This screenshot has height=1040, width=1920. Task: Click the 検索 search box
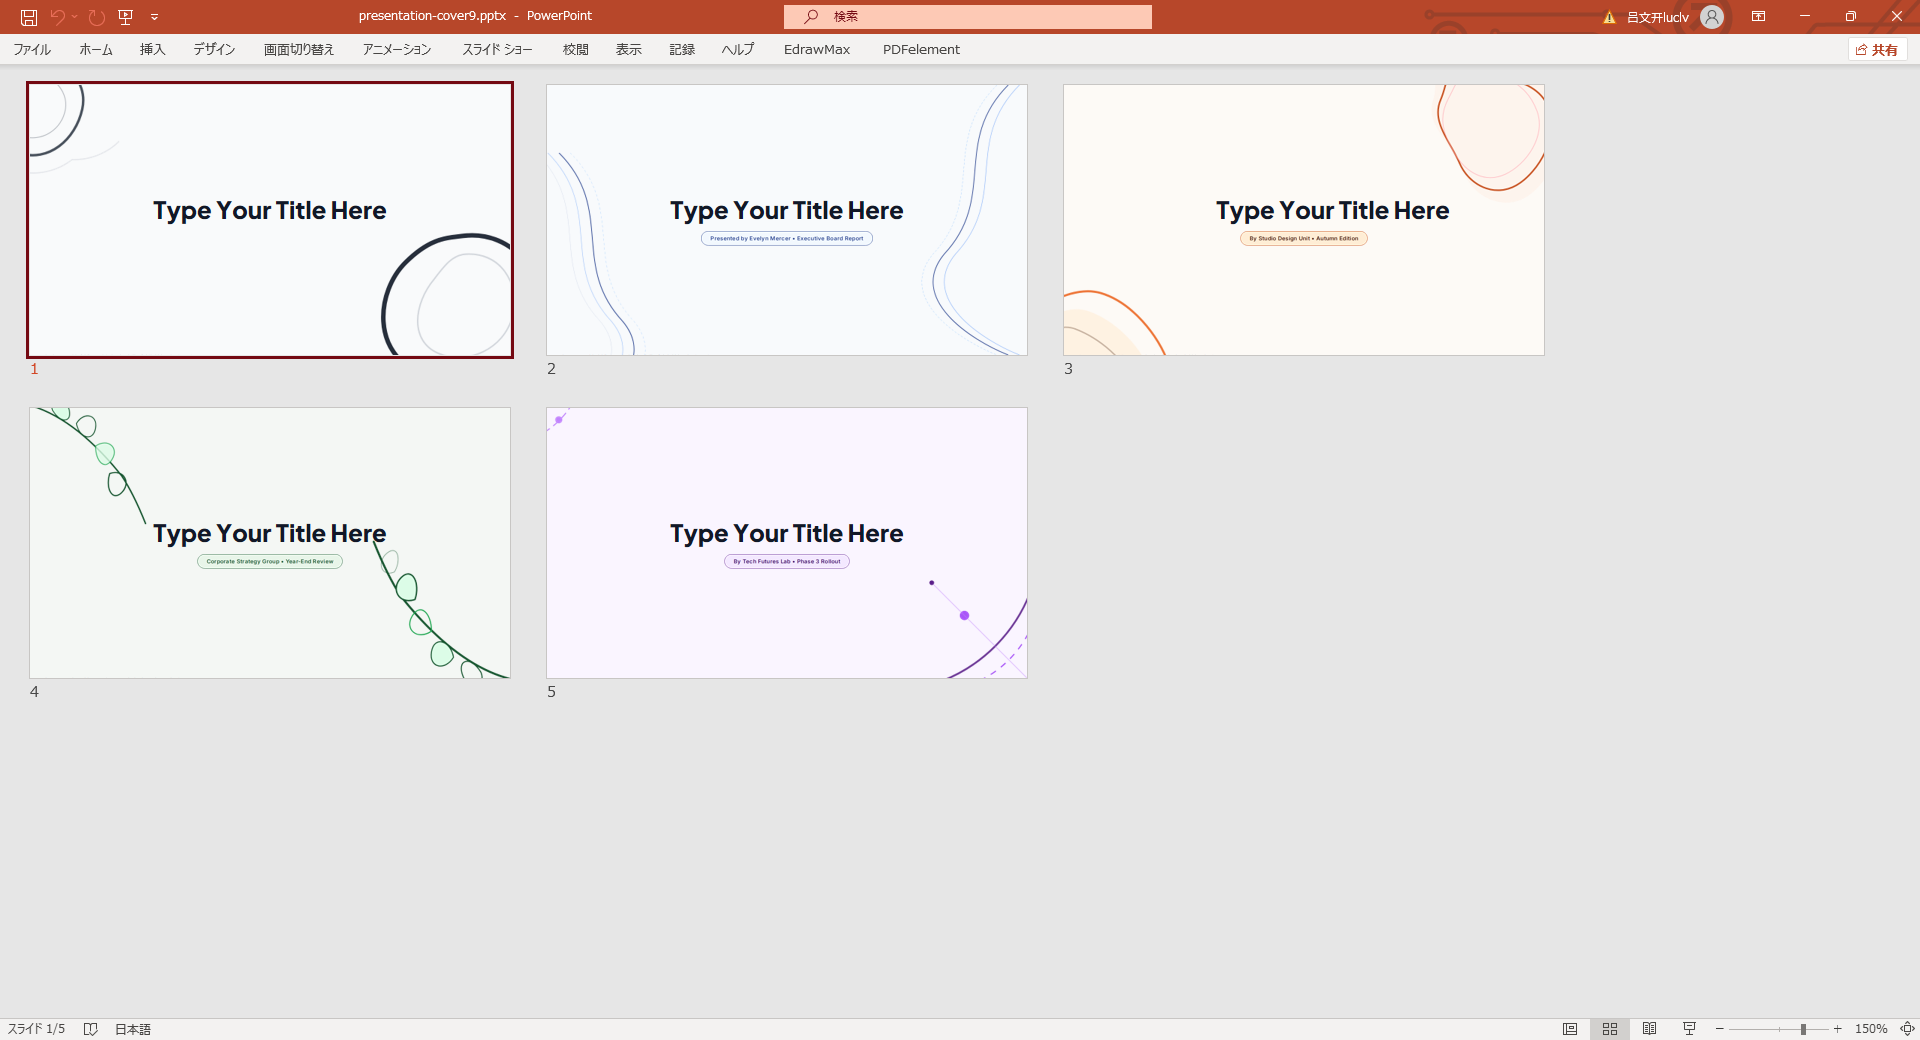click(x=968, y=16)
